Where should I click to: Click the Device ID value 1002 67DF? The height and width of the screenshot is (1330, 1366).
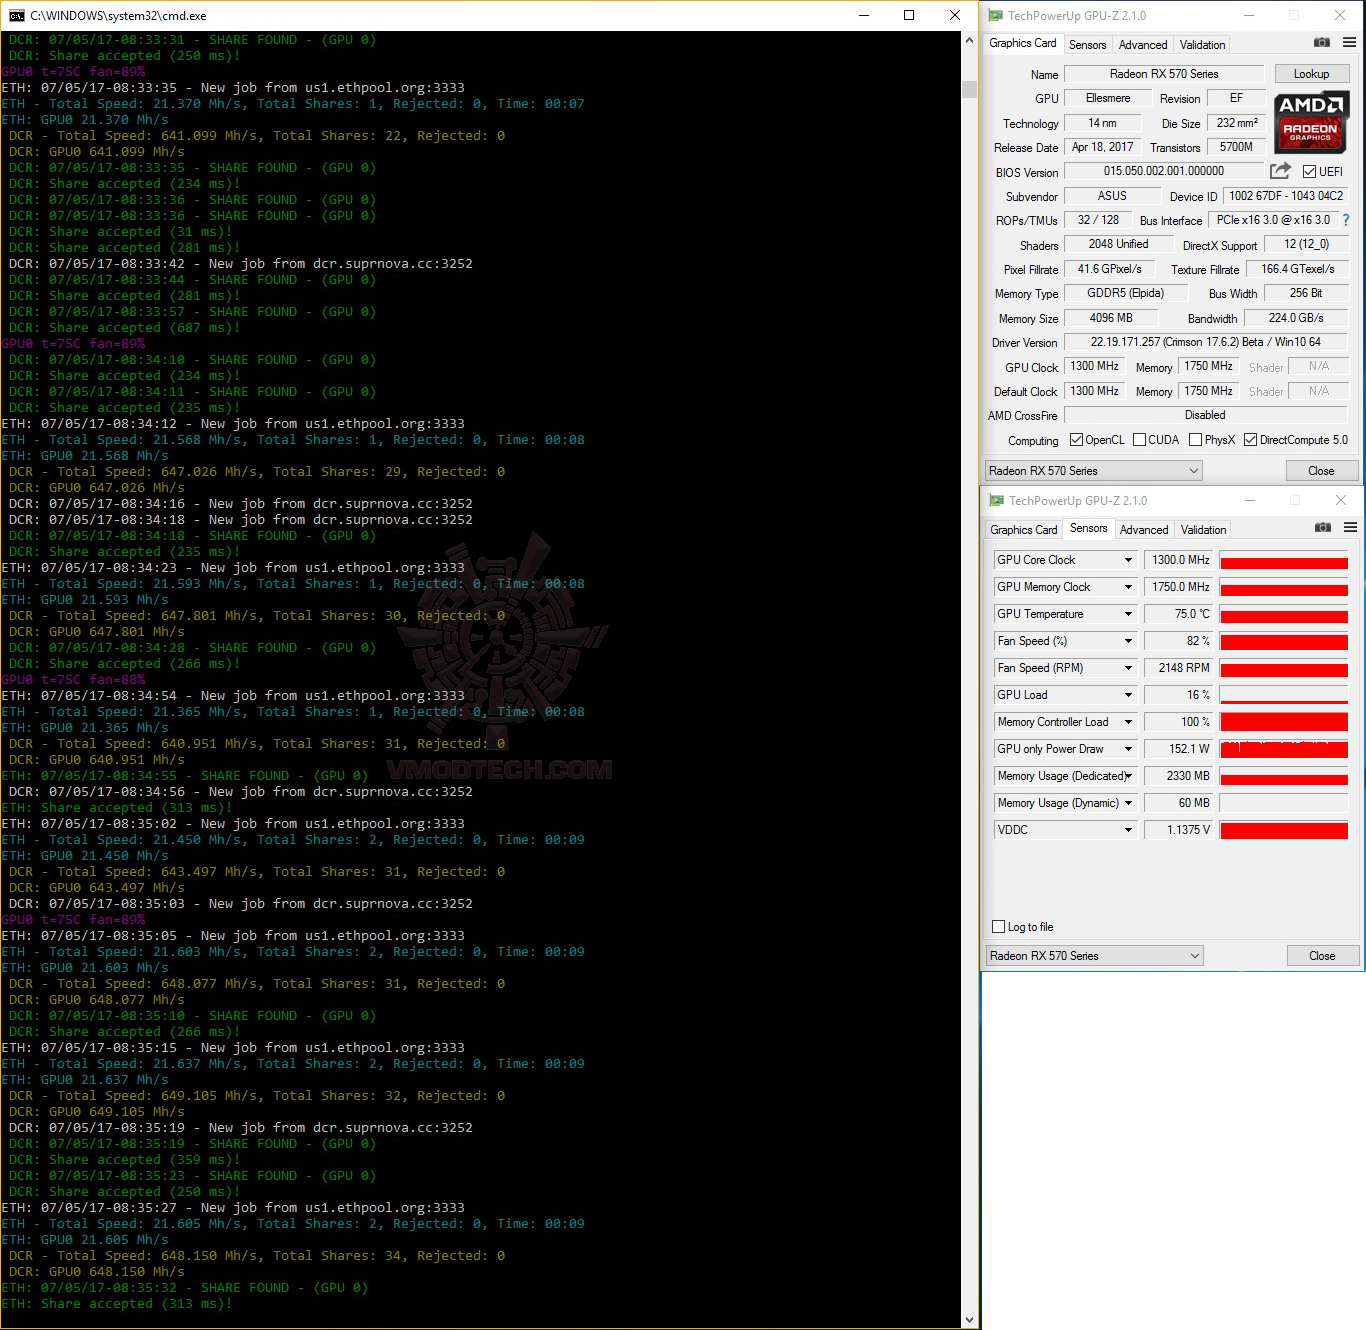tap(1285, 196)
